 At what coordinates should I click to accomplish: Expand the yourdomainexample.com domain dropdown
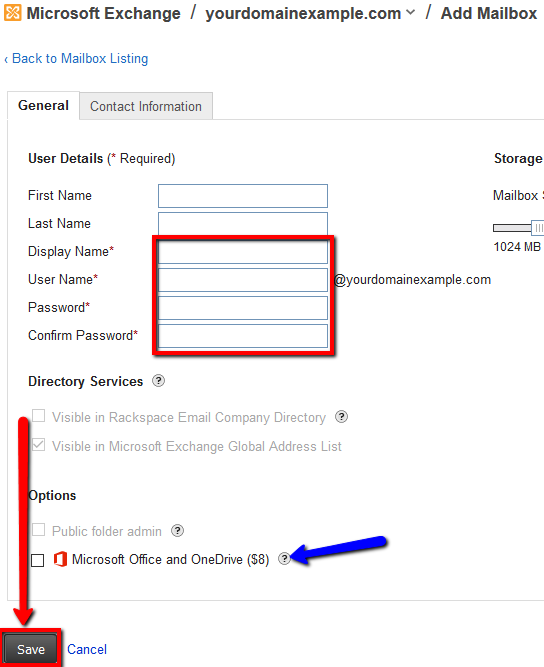pyautogui.click(x=410, y=13)
